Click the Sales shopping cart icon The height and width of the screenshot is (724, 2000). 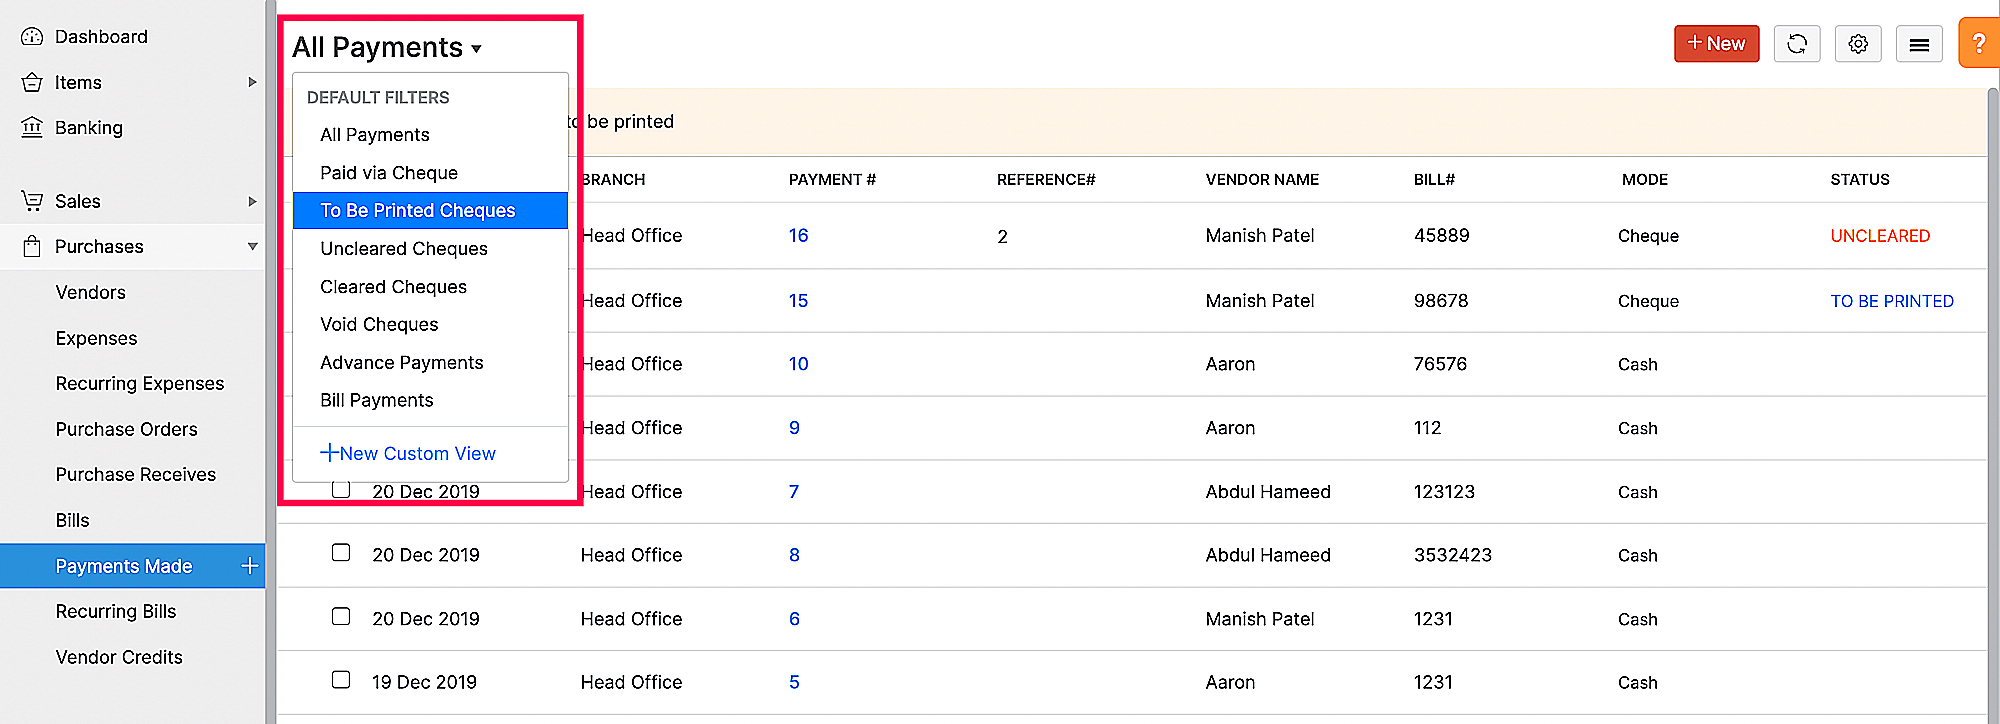coord(32,201)
